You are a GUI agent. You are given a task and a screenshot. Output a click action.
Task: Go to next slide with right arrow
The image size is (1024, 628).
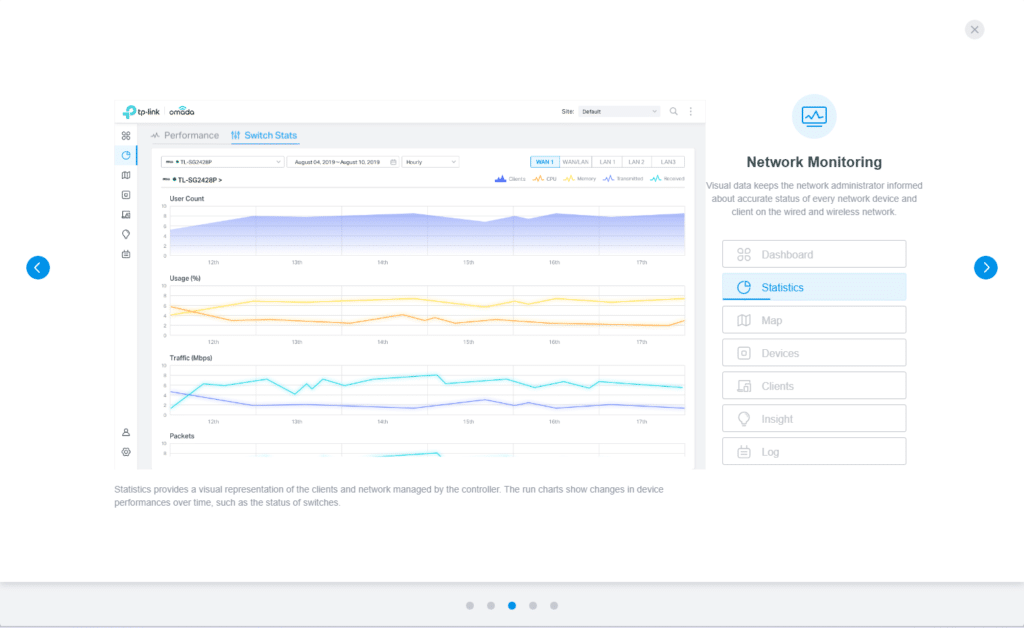pyautogui.click(x=985, y=267)
